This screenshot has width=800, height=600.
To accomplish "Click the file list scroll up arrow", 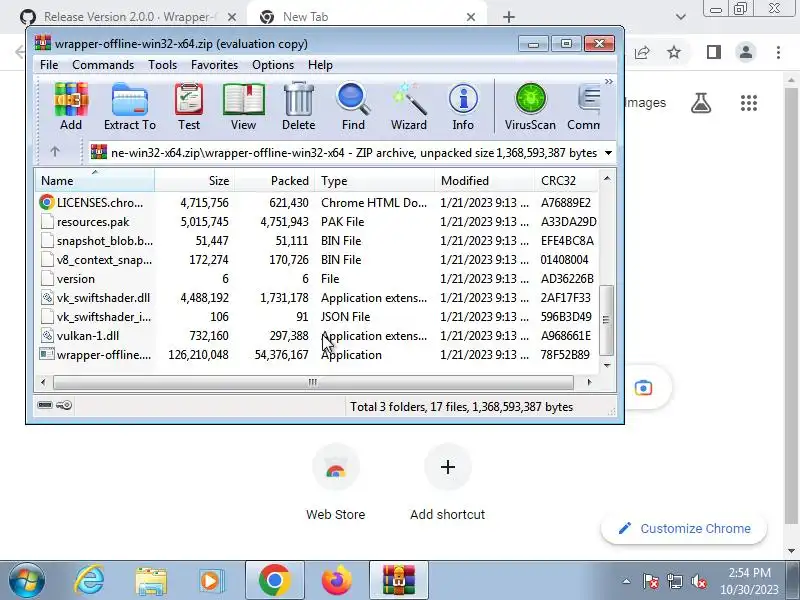I will coord(607,178).
